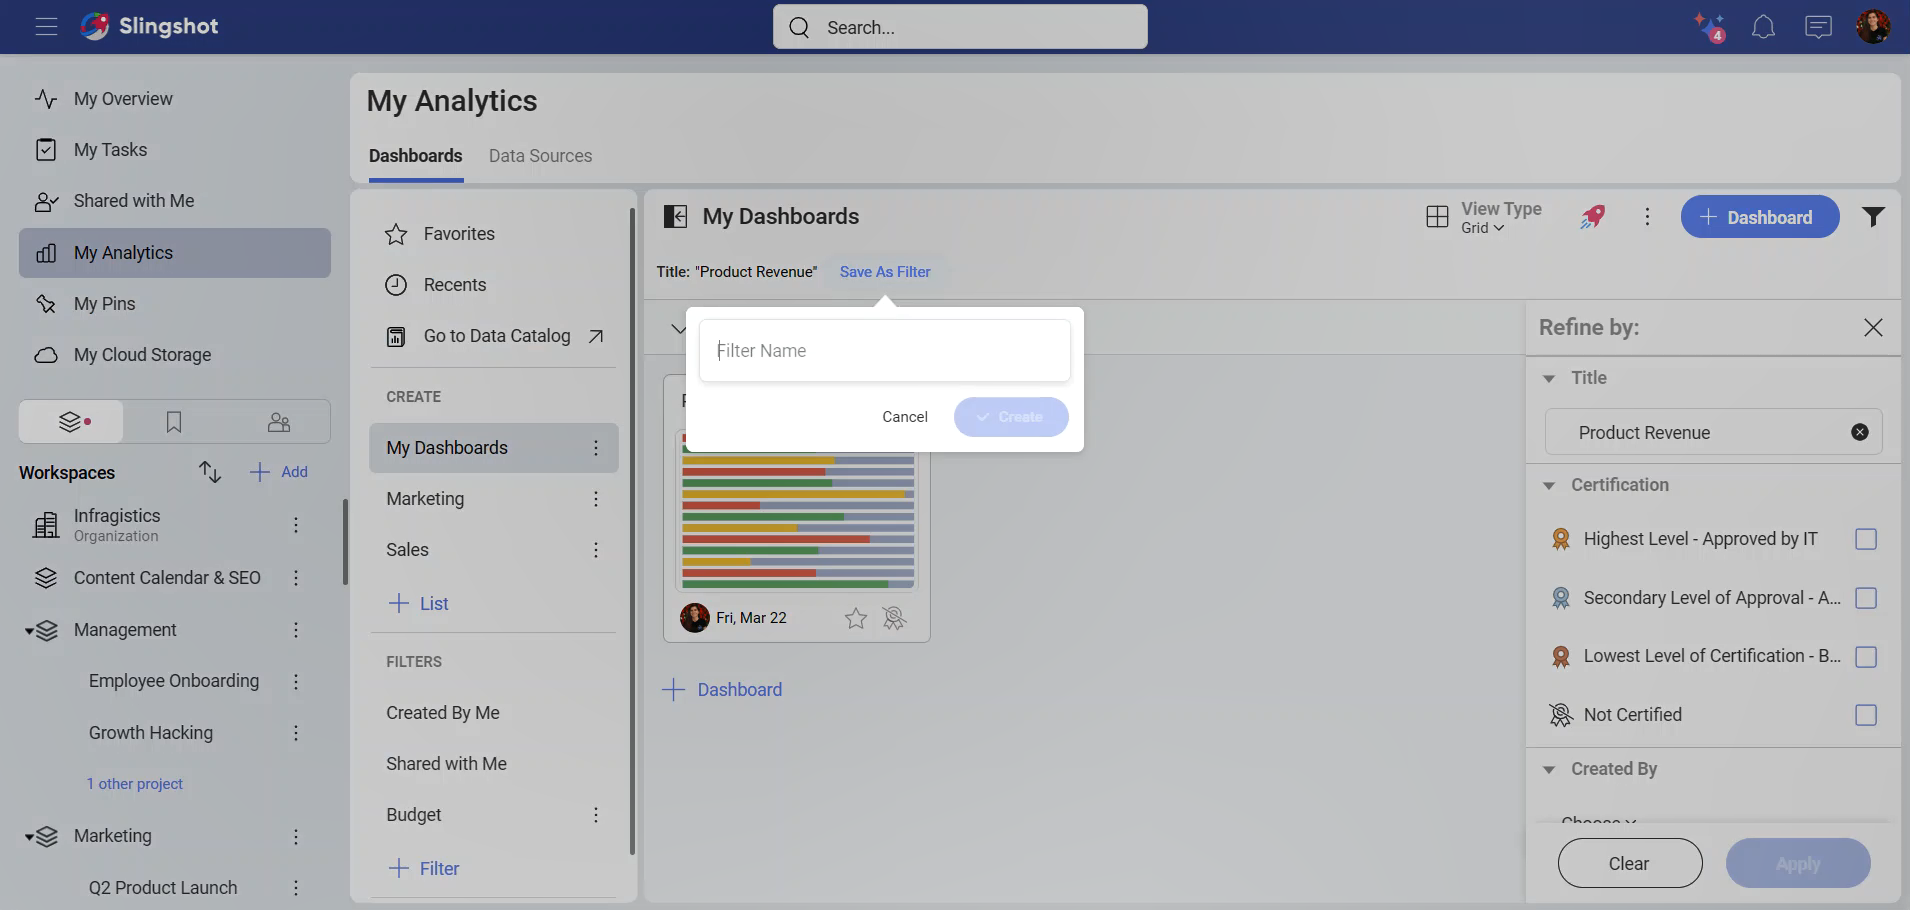Check Secondary Level of Approval
The width and height of the screenshot is (1910, 910).
[1866, 598]
